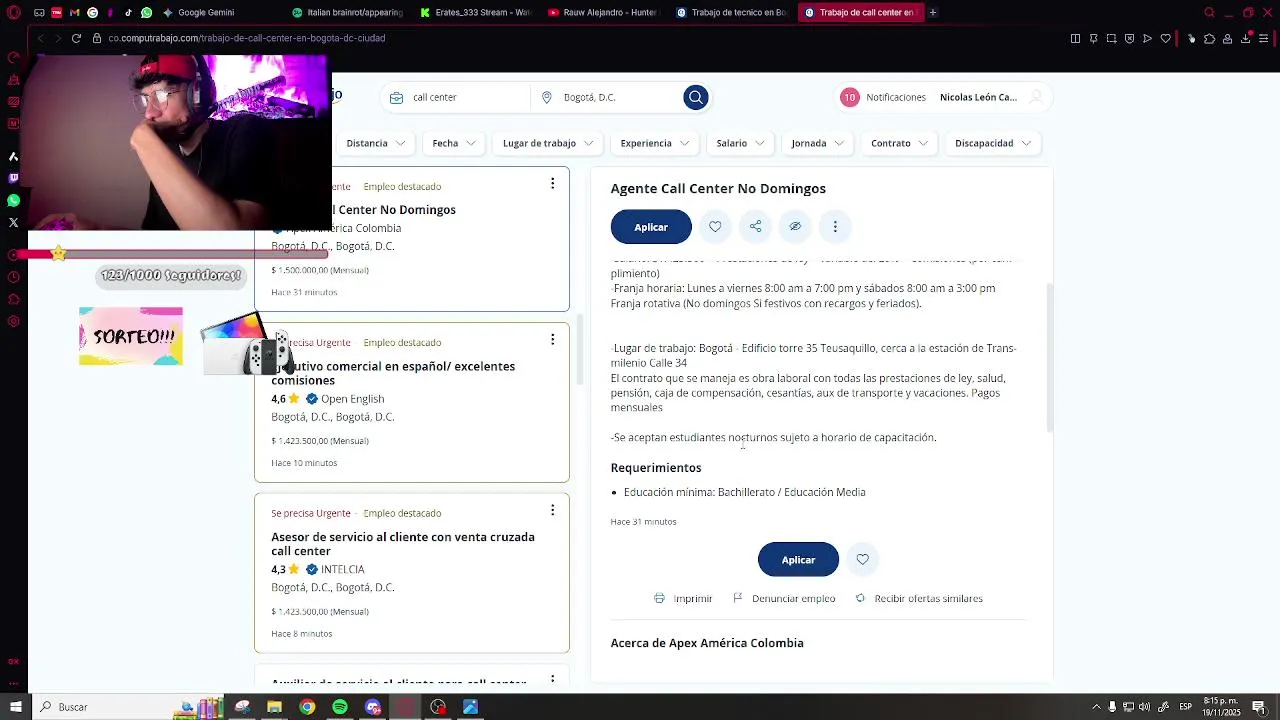
Task: Click browser snapshot capture icon
Action: click(1111, 38)
